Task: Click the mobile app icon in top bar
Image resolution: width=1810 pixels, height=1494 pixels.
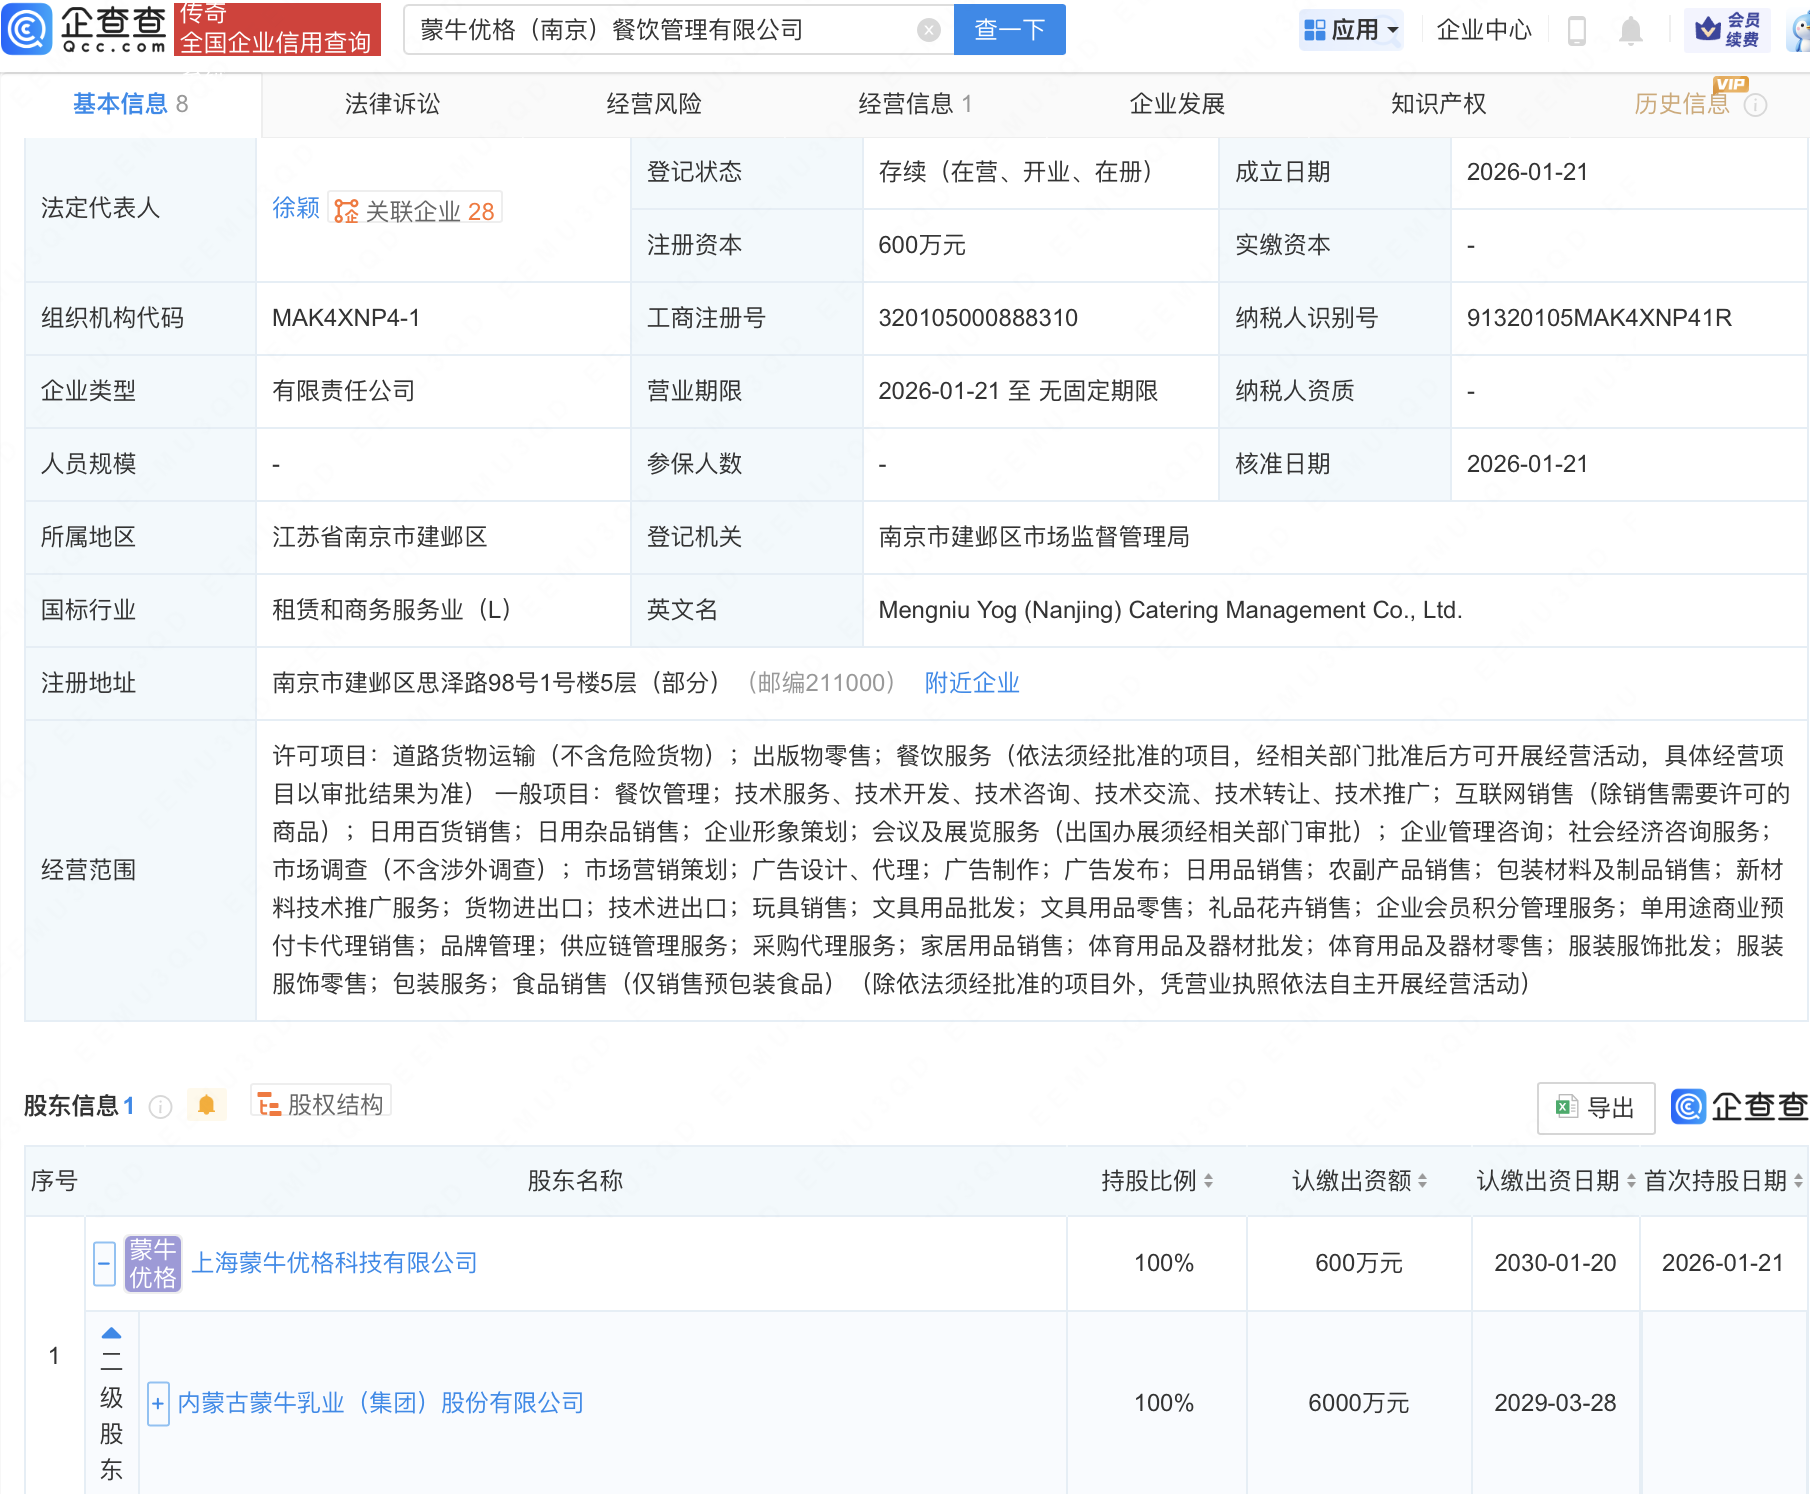Action: (x=1578, y=30)
